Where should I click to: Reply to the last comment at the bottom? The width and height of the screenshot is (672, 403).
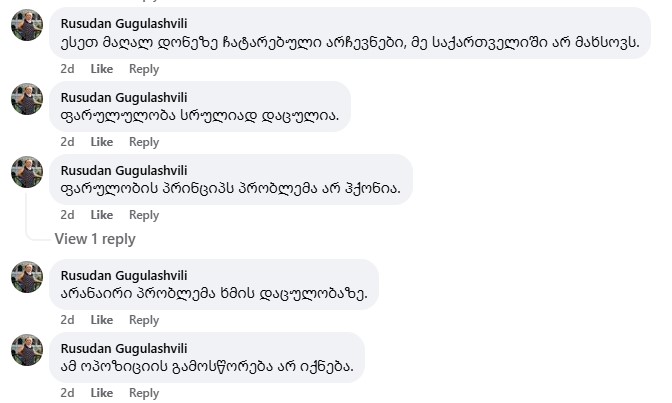pos(144,393)
